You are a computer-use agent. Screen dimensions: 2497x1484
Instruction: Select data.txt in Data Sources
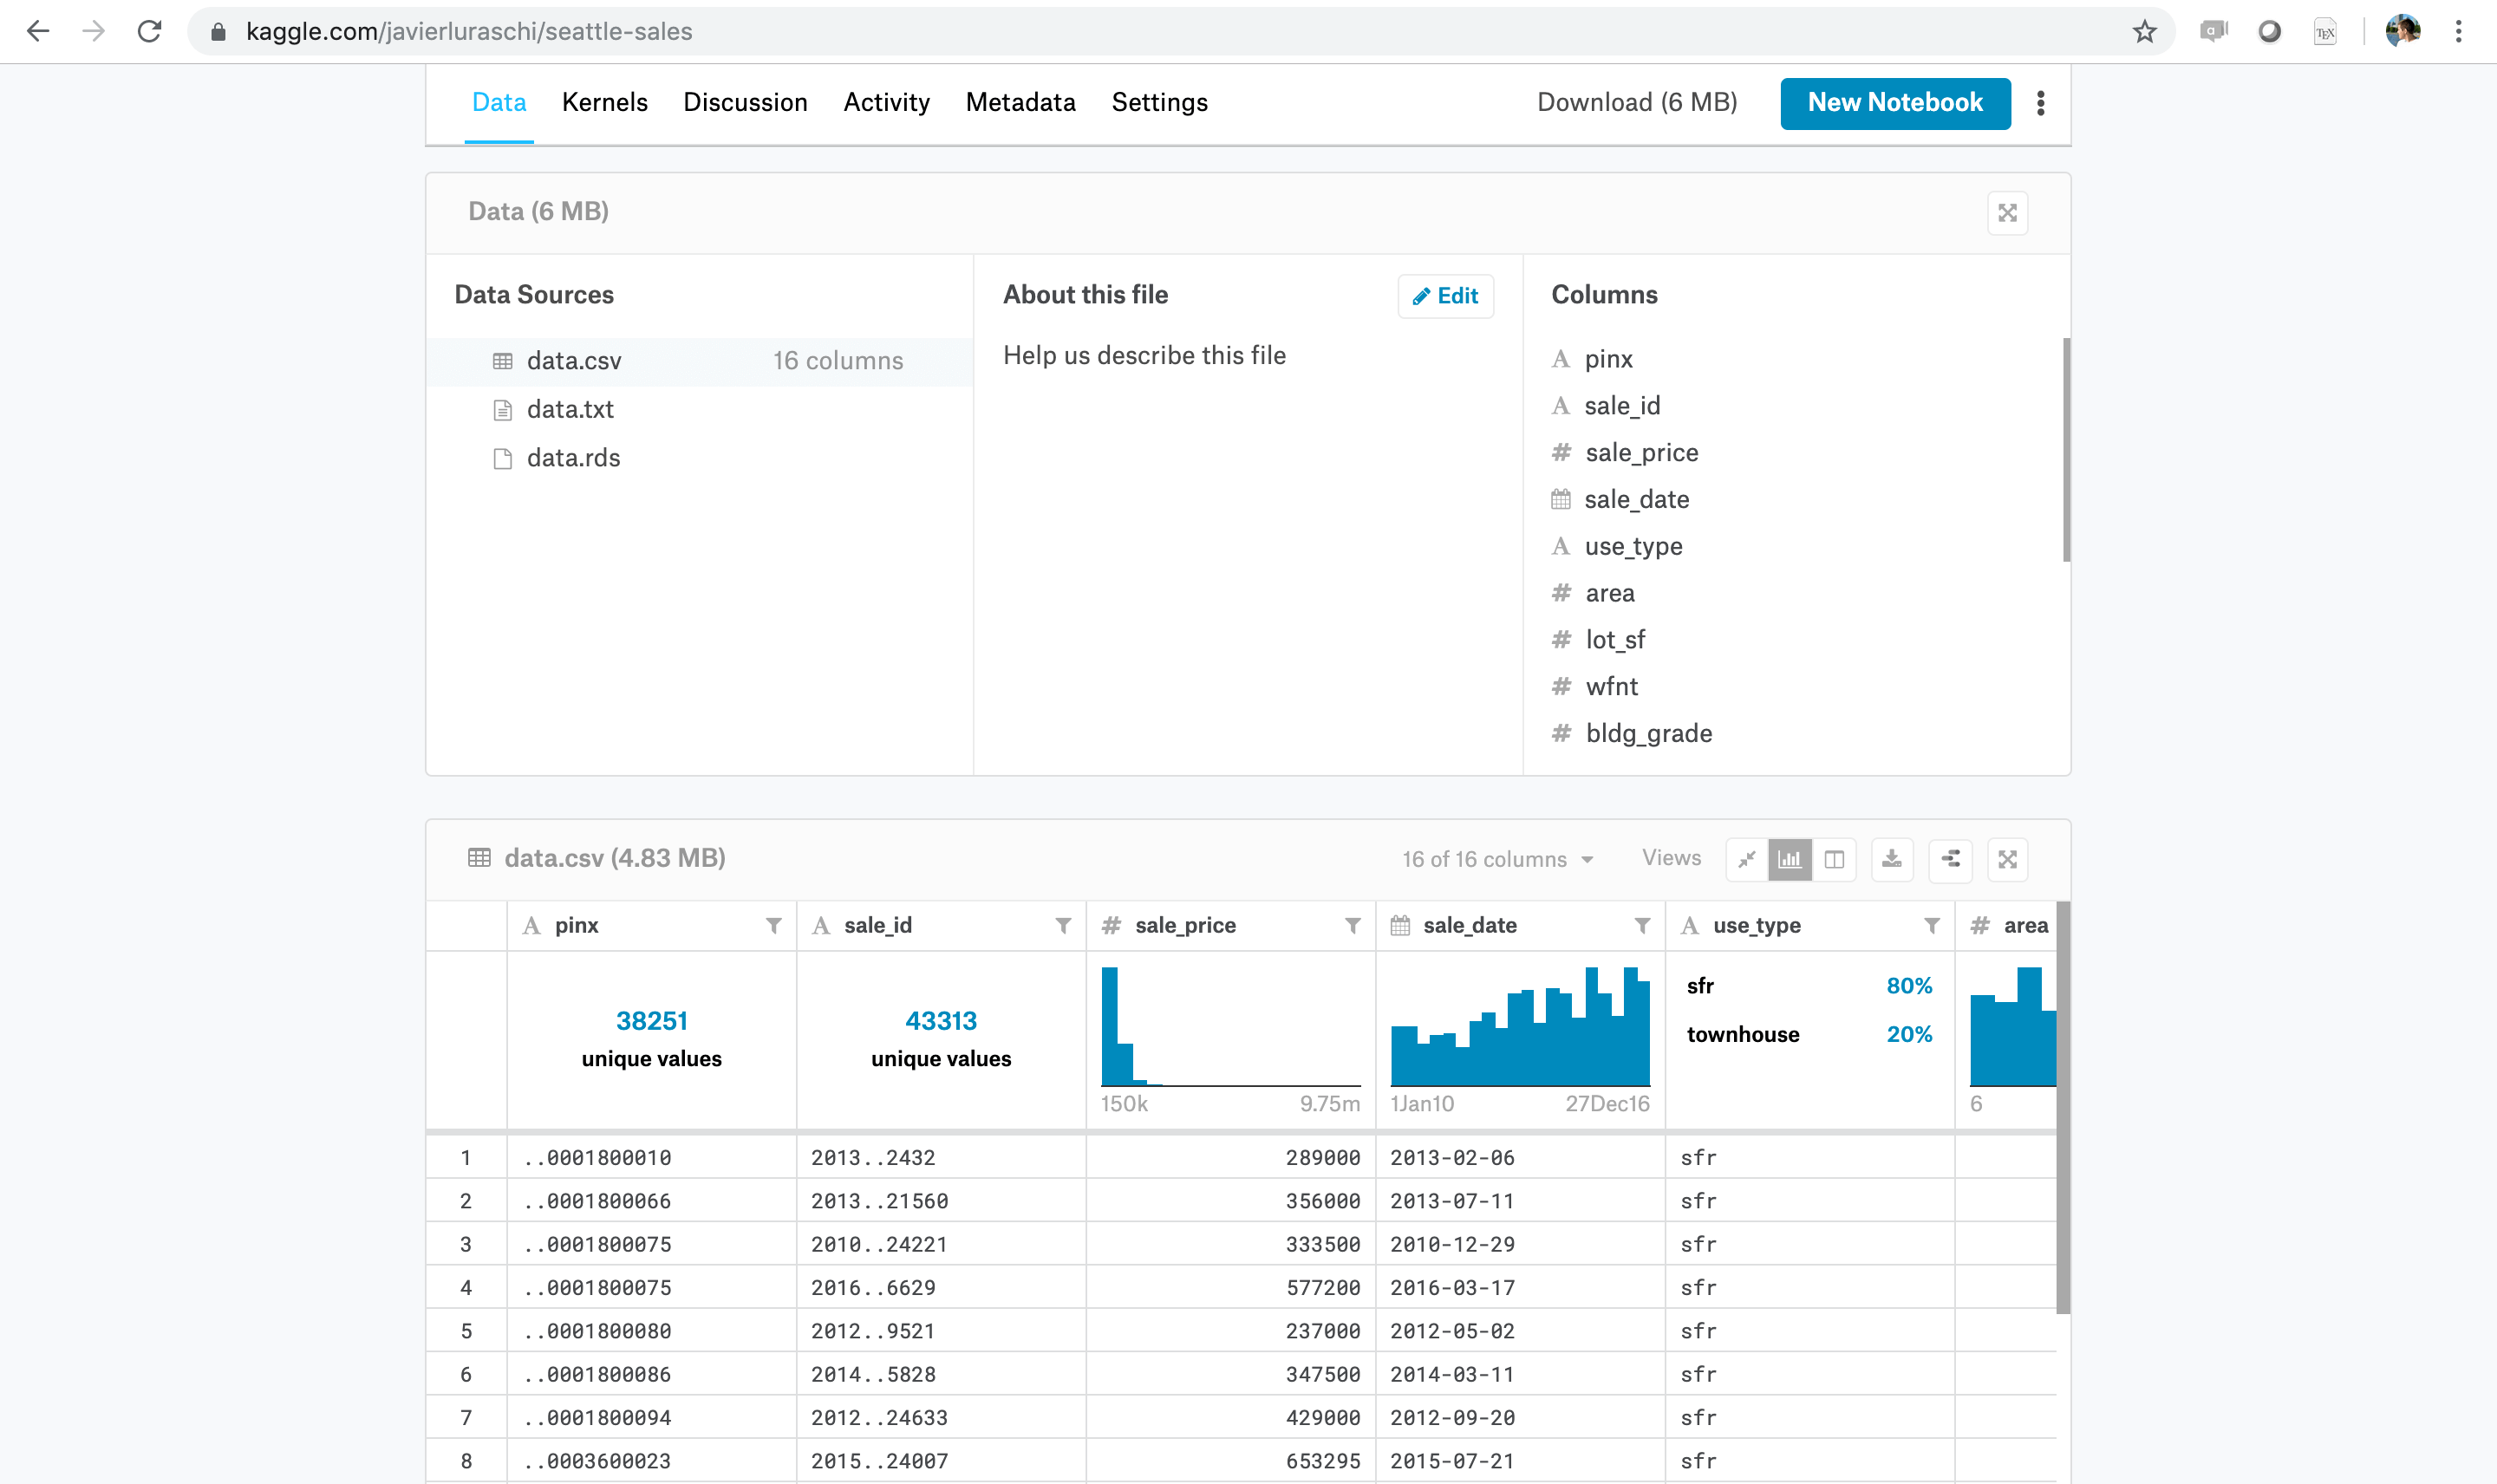tap(570, 410)
